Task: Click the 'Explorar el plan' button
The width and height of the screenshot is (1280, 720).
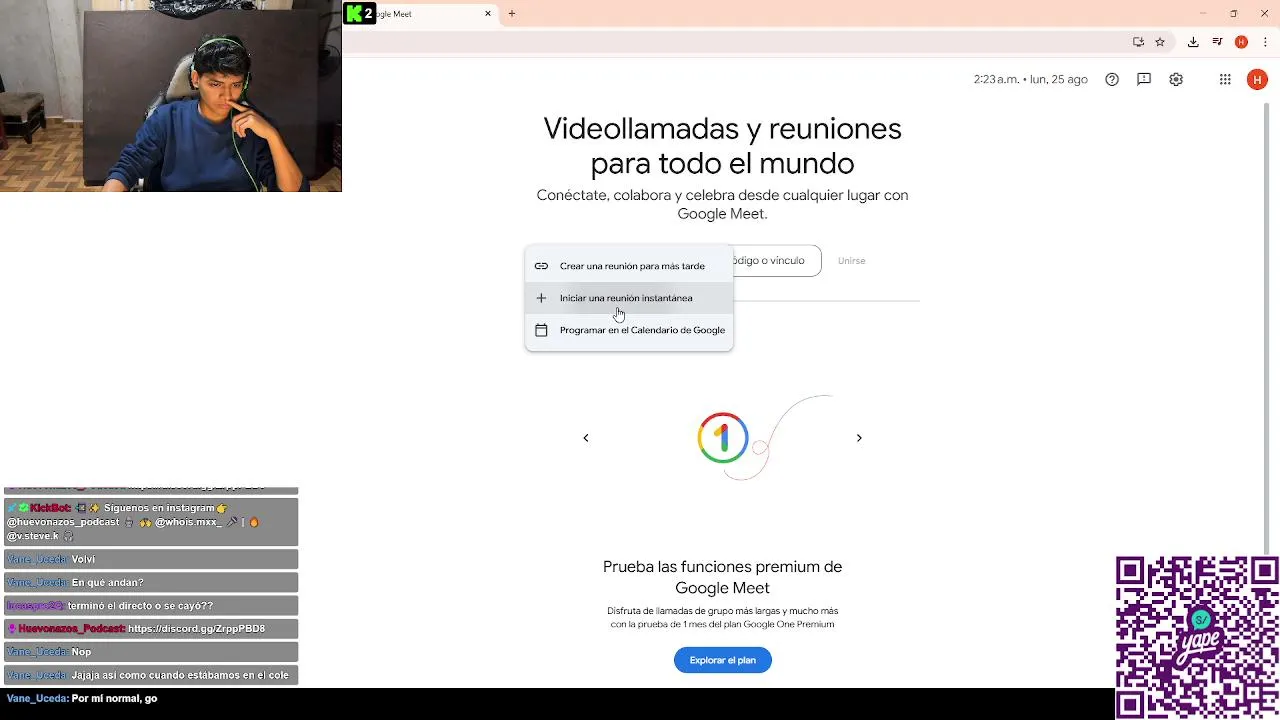Action: [723, 660]
